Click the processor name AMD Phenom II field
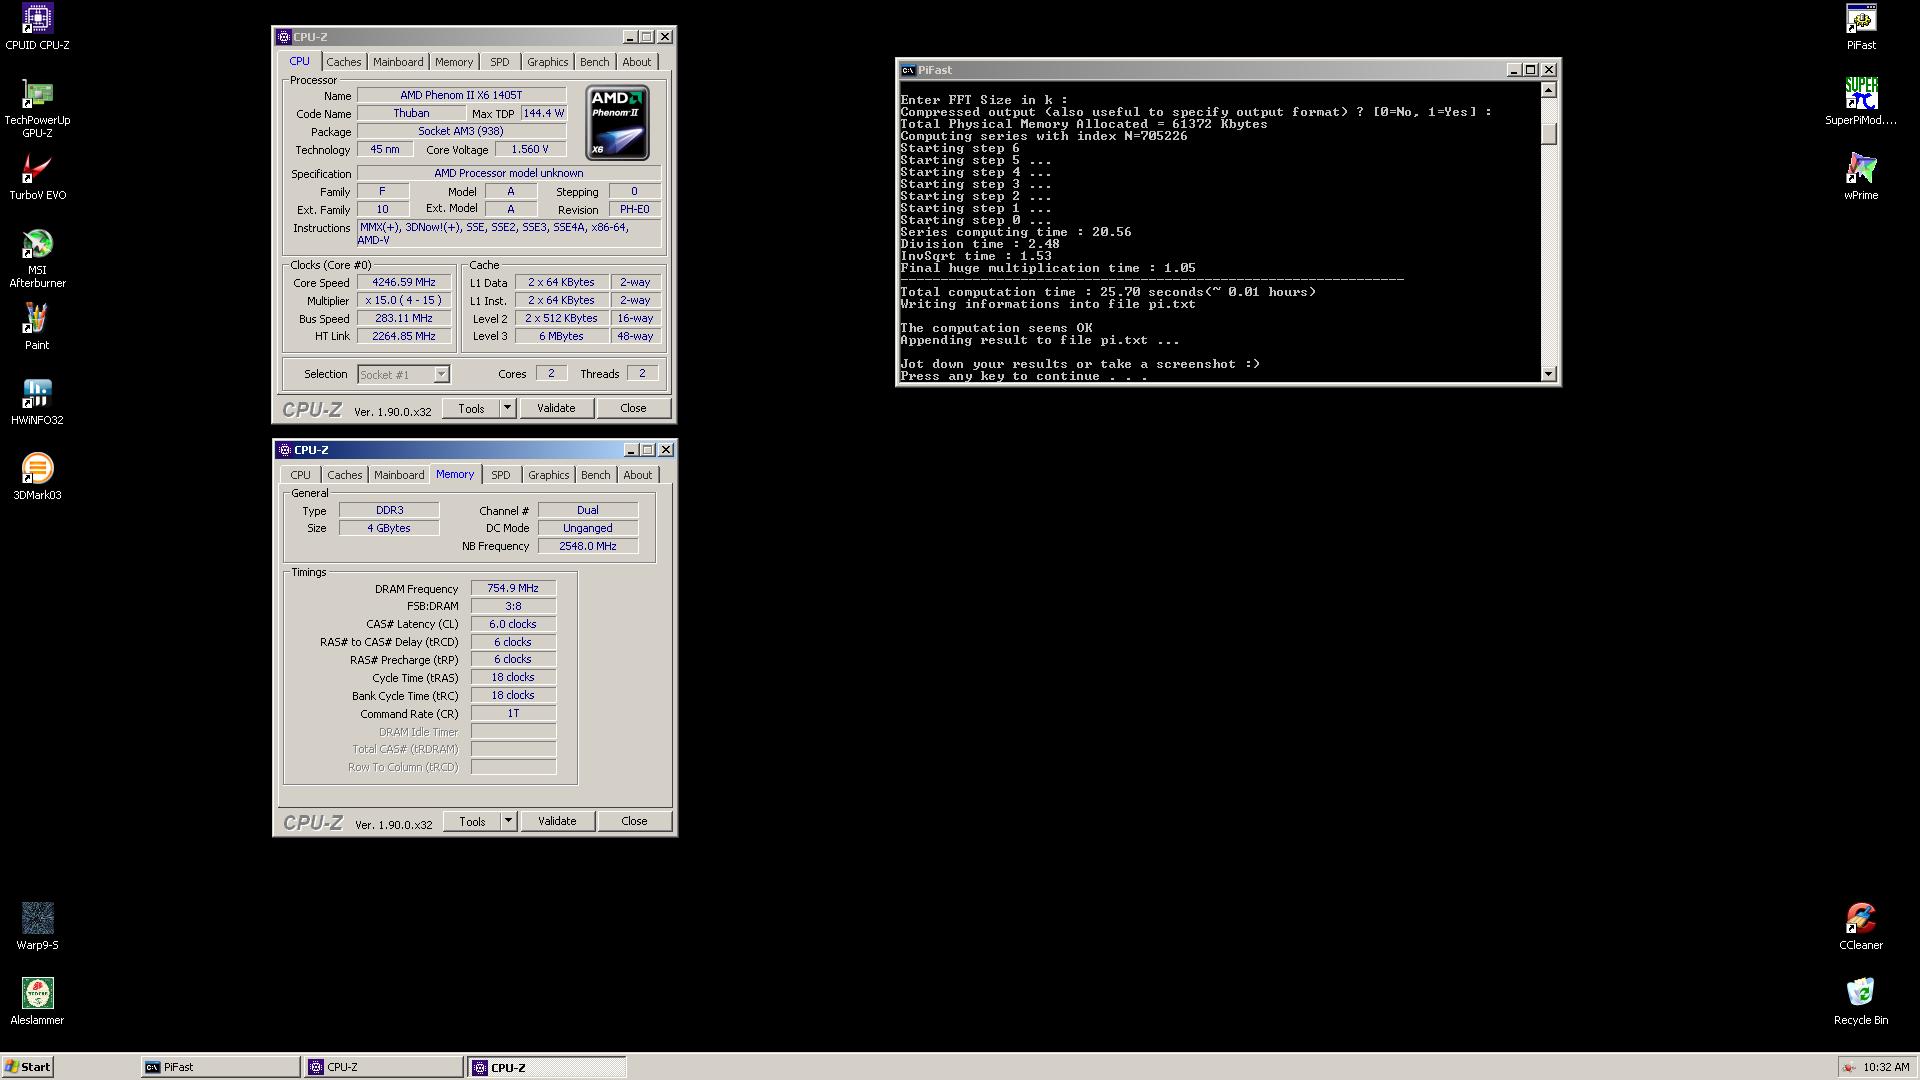 pos(461,95)
